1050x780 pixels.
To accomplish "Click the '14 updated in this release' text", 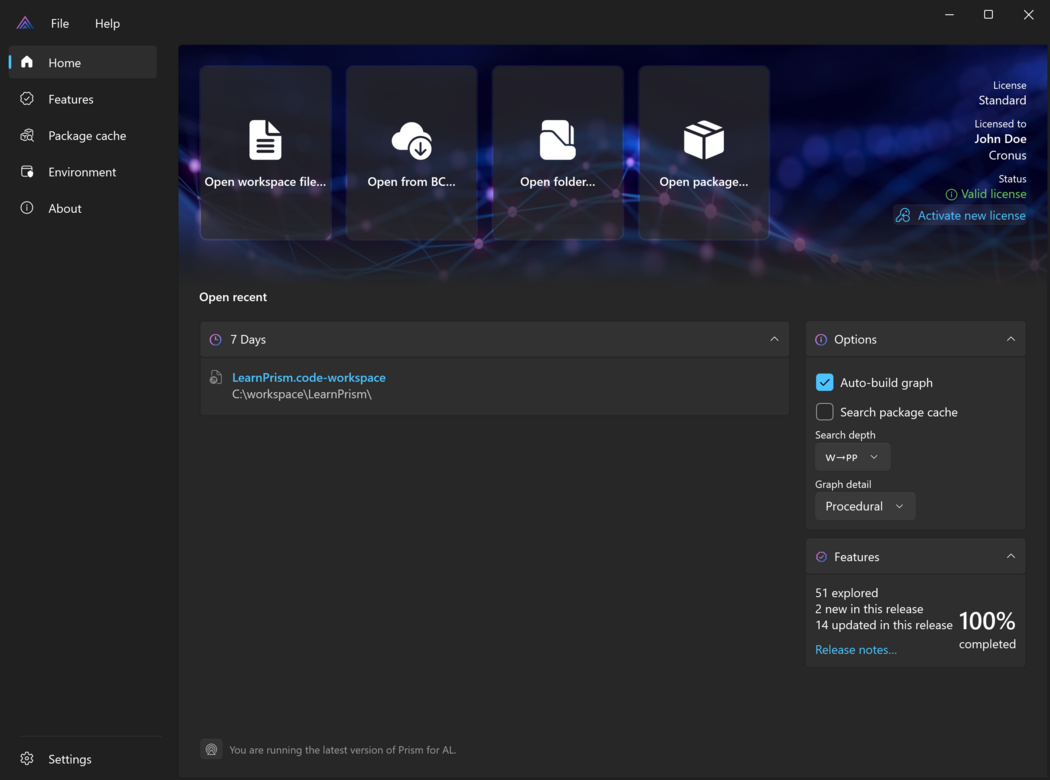I will (x=884, y=625).
